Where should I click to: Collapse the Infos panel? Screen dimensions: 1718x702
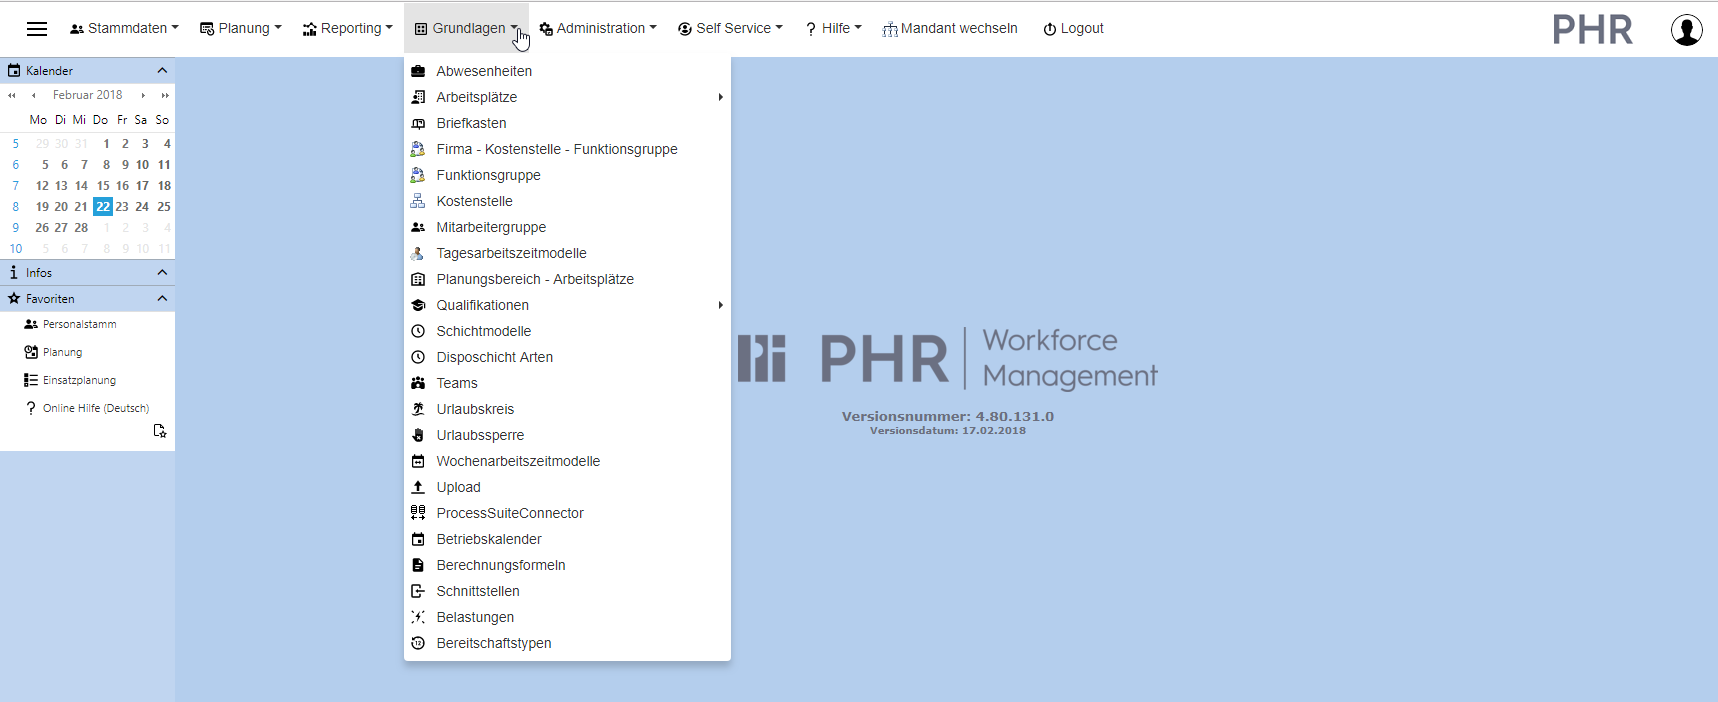(x=162, y=273)
